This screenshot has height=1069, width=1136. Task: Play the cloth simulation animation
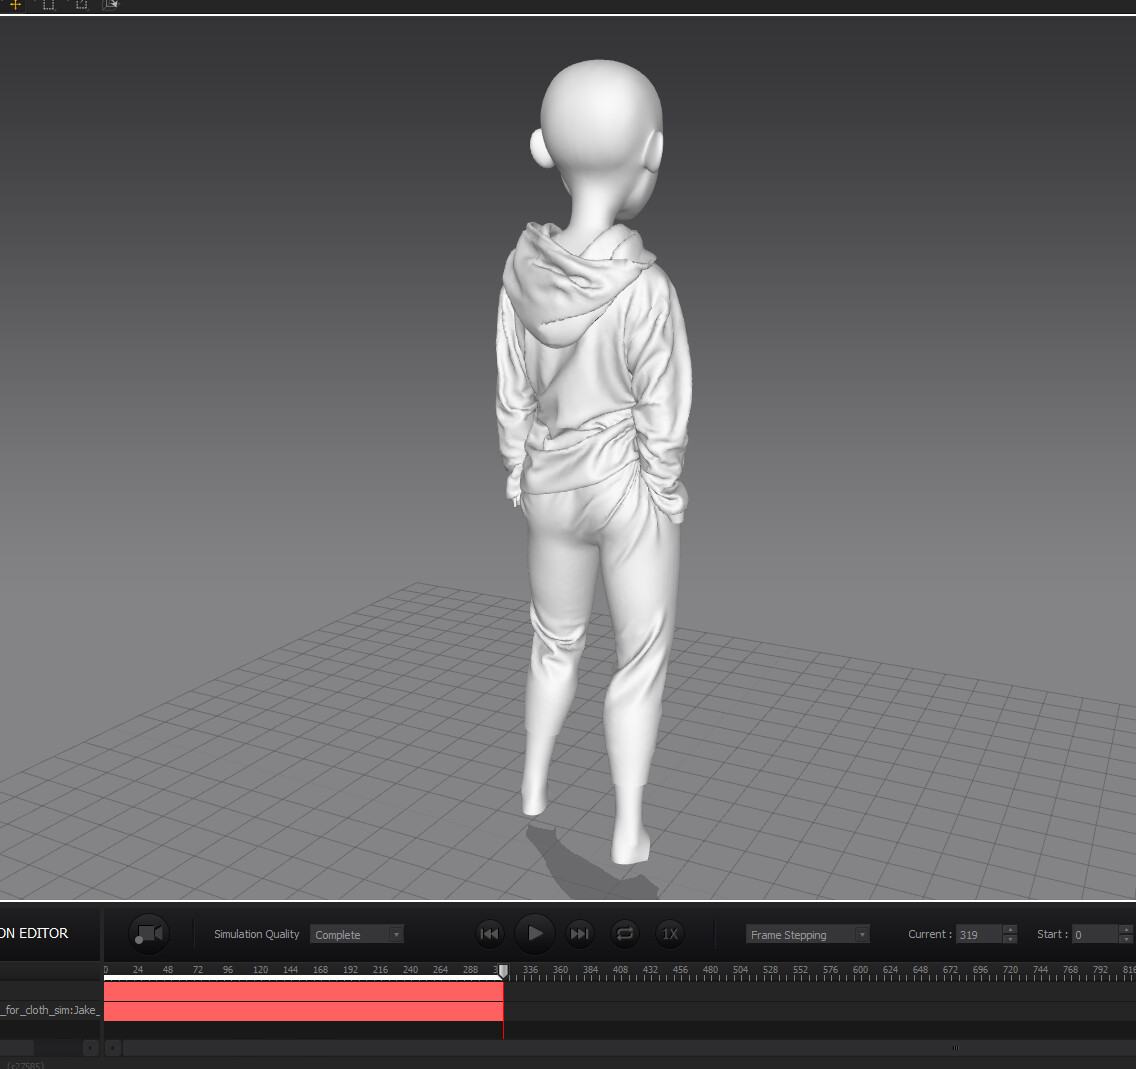coord(535,934)
